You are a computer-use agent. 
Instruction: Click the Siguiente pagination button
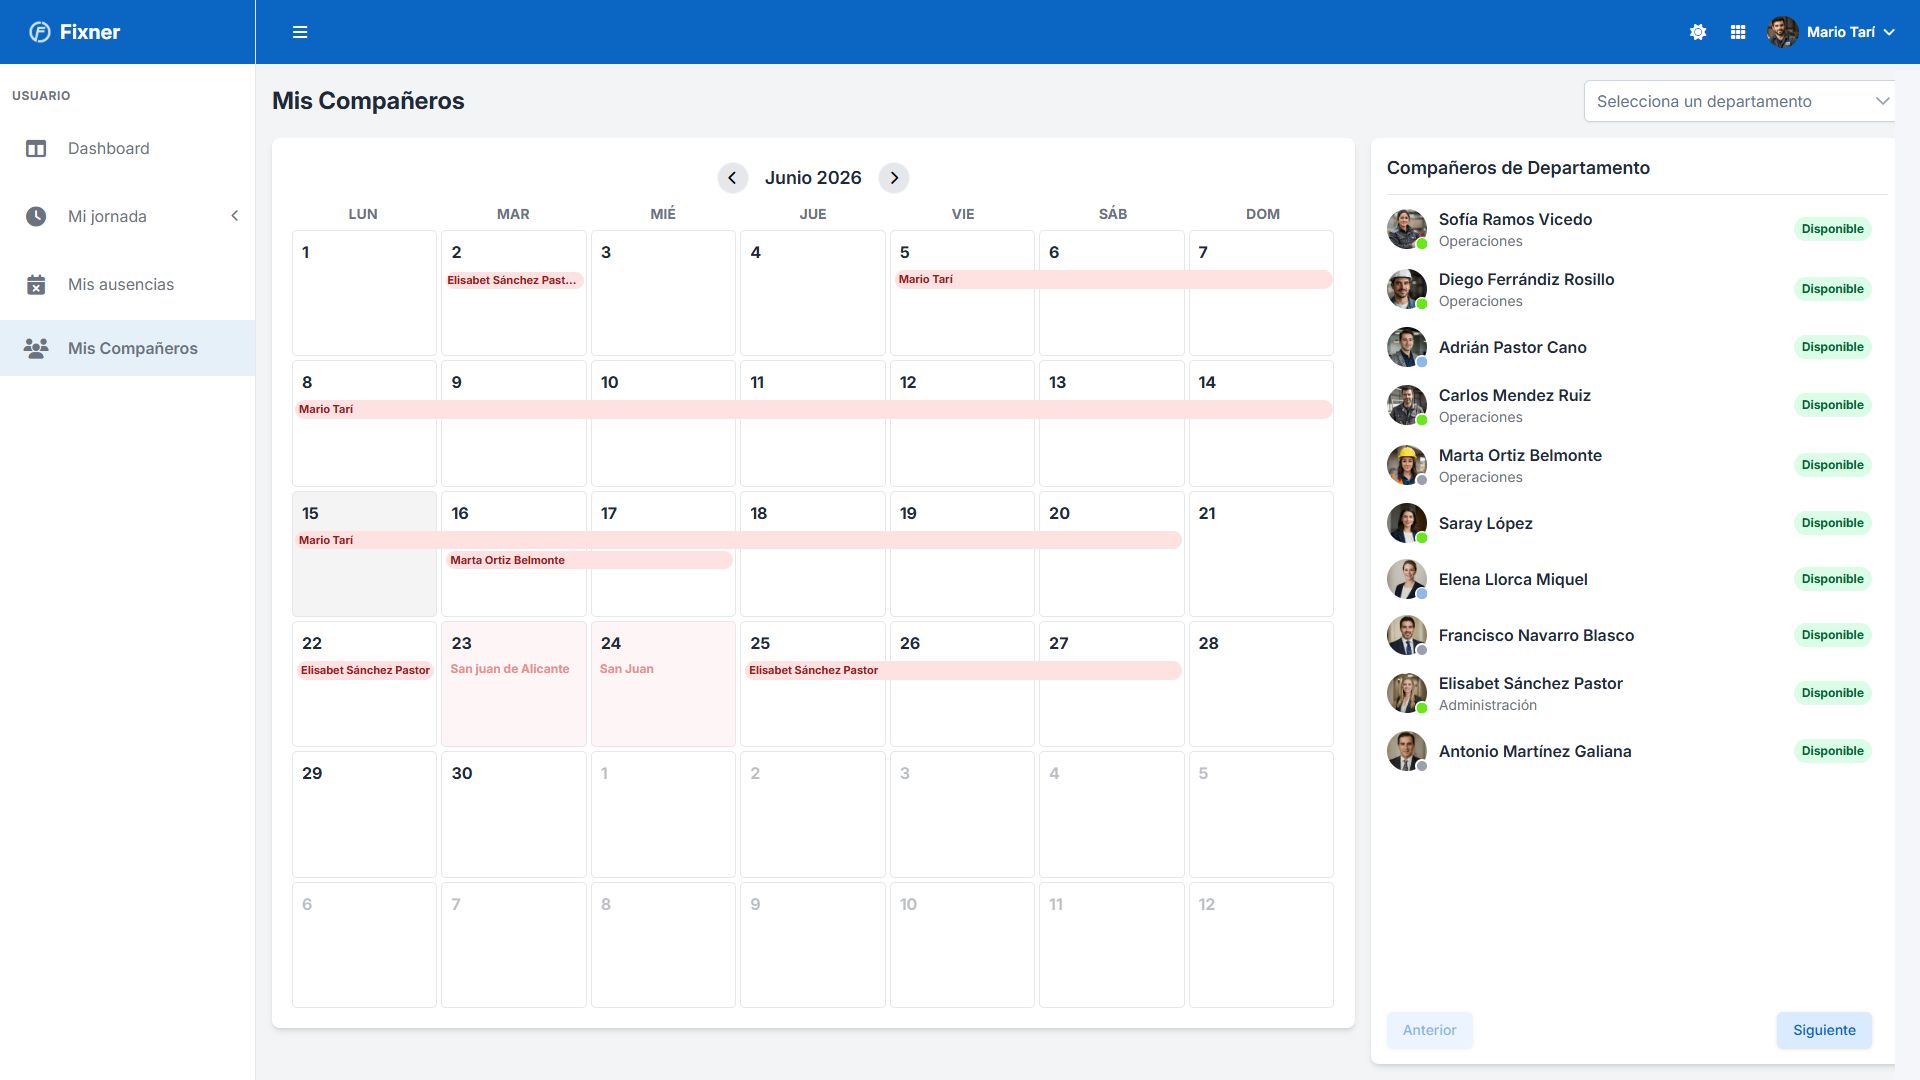coord(1824,1030)
